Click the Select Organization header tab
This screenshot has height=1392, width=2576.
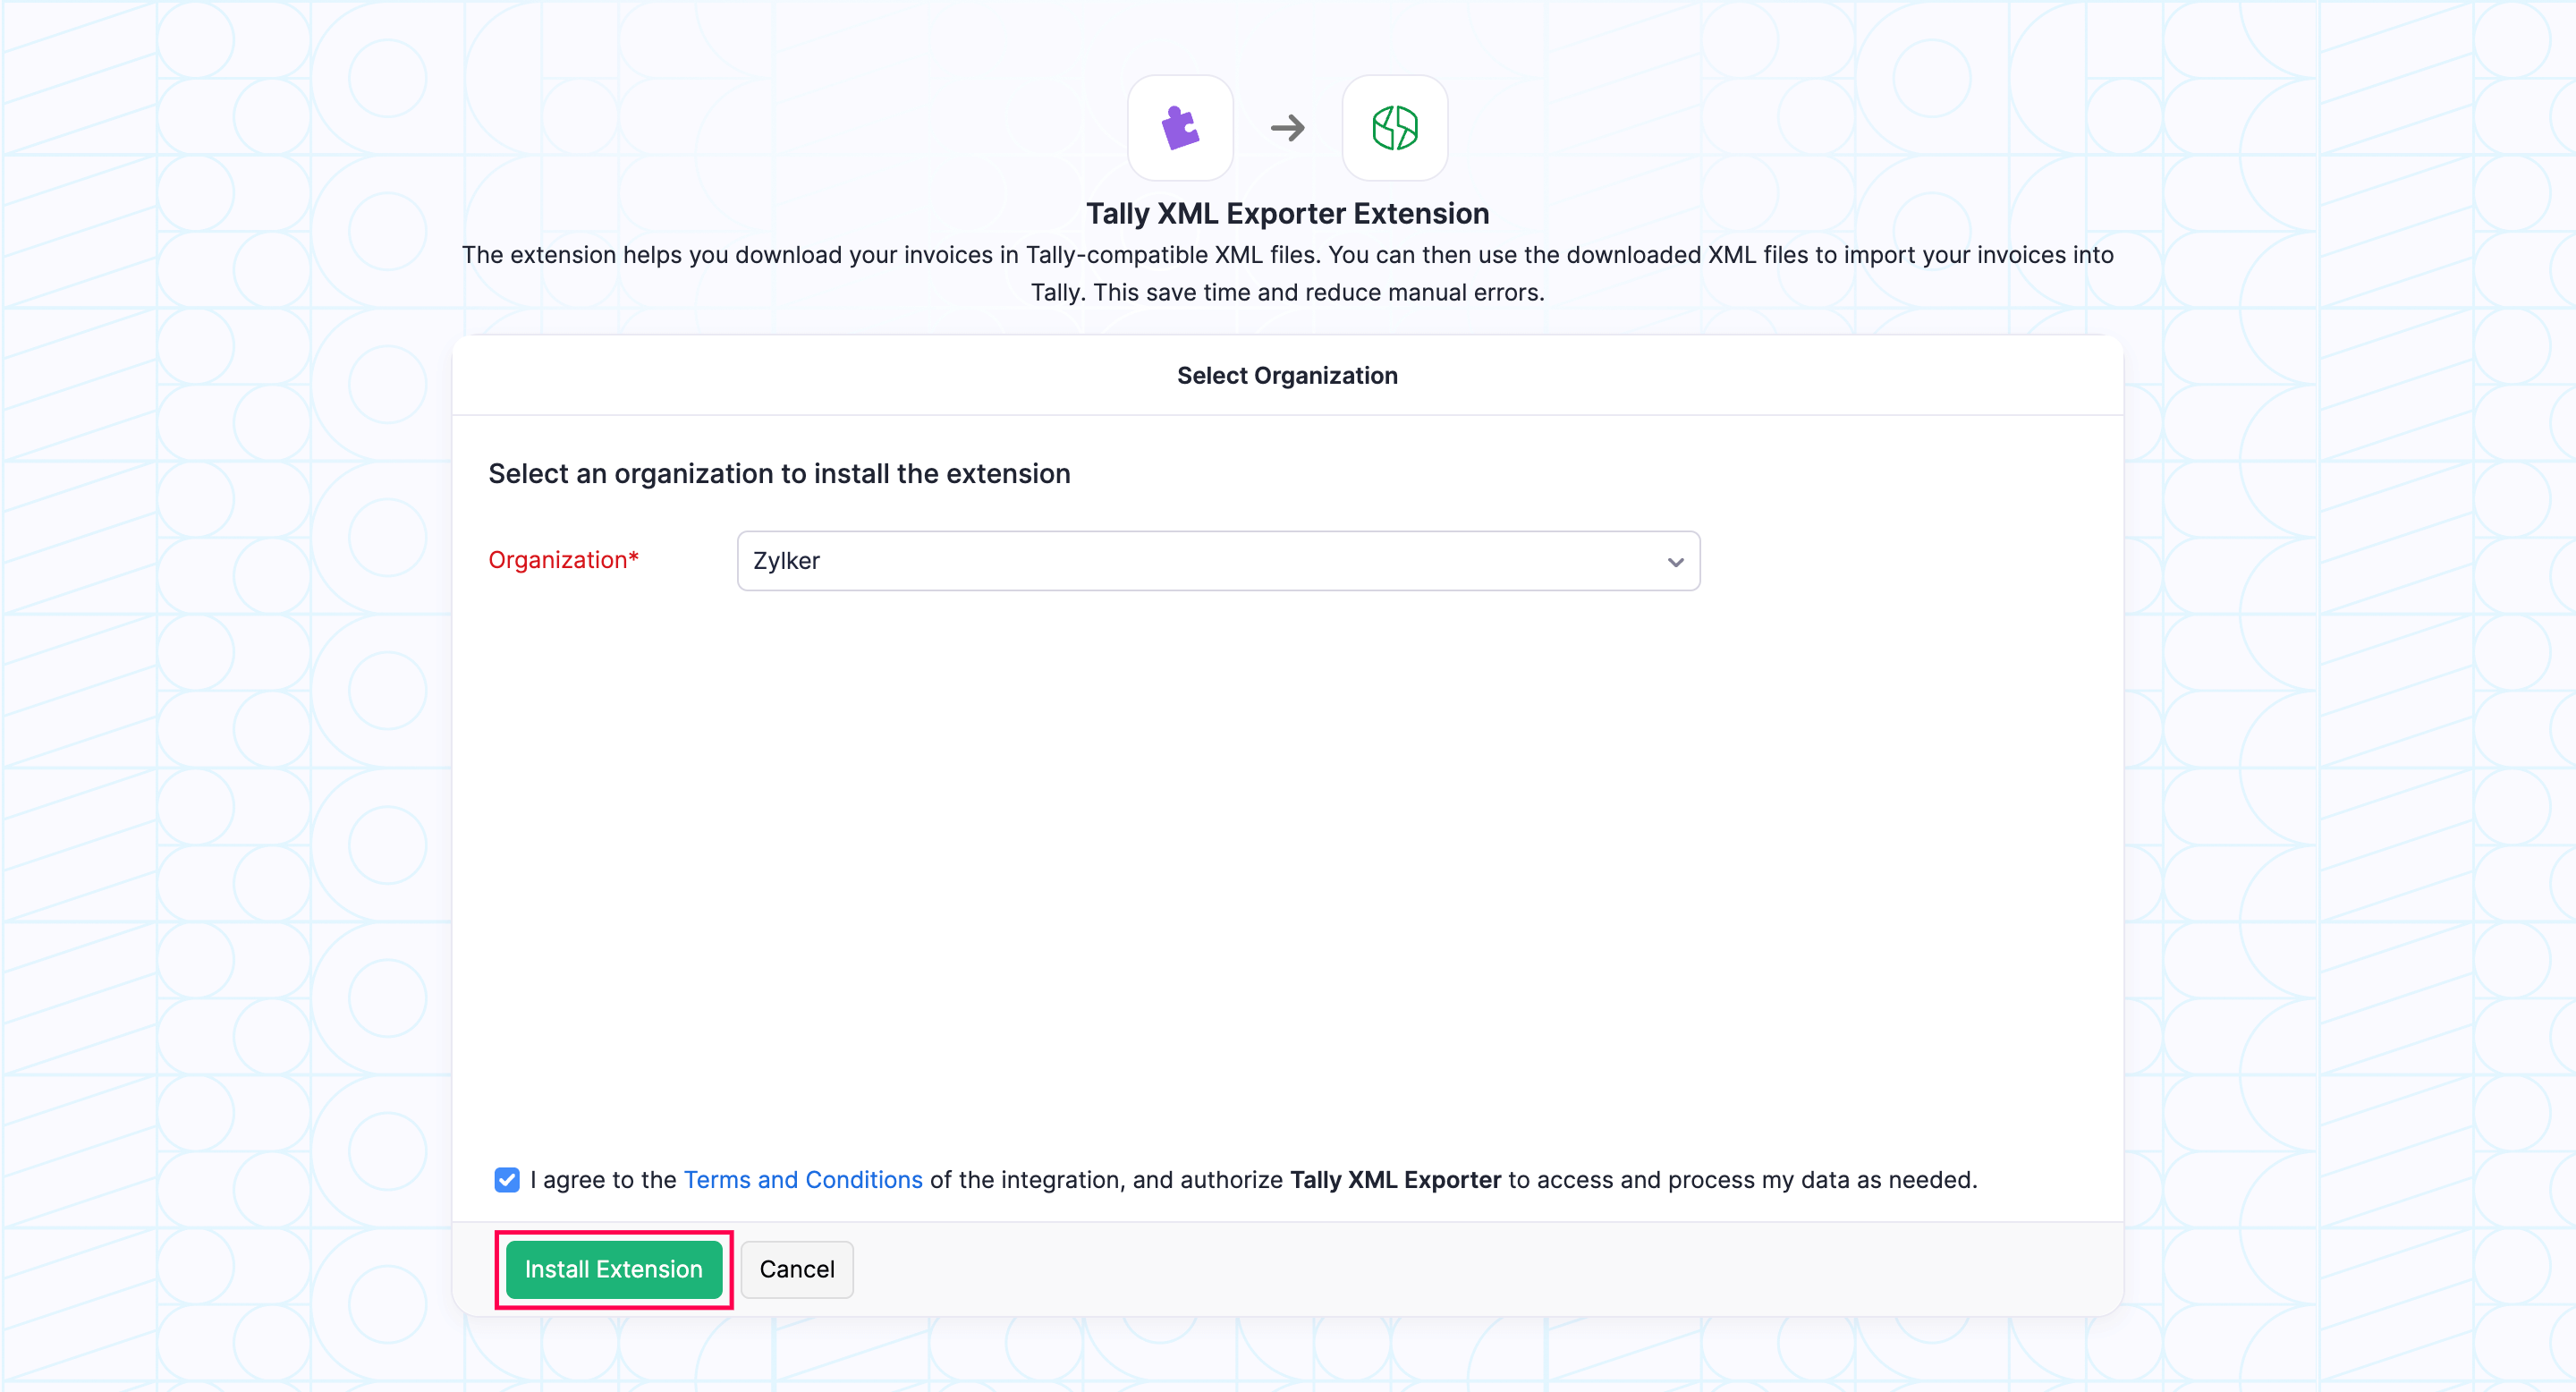point(1287,376)
